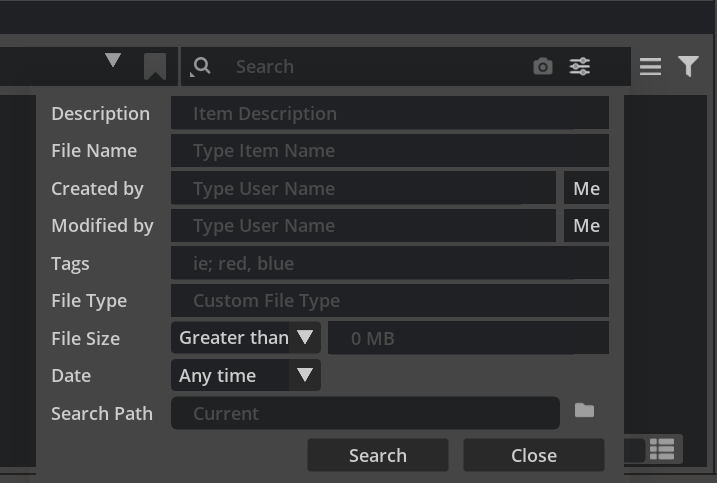Click the funnel filter icon

point(688,67)
